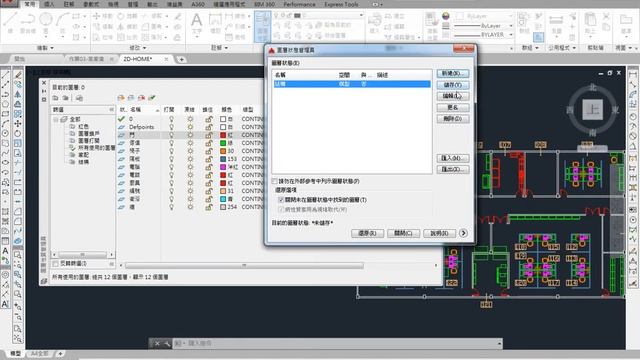Toggle the freeze sun icon for Defpoints layer
640x360 pixels.
[x=190, y=127]
